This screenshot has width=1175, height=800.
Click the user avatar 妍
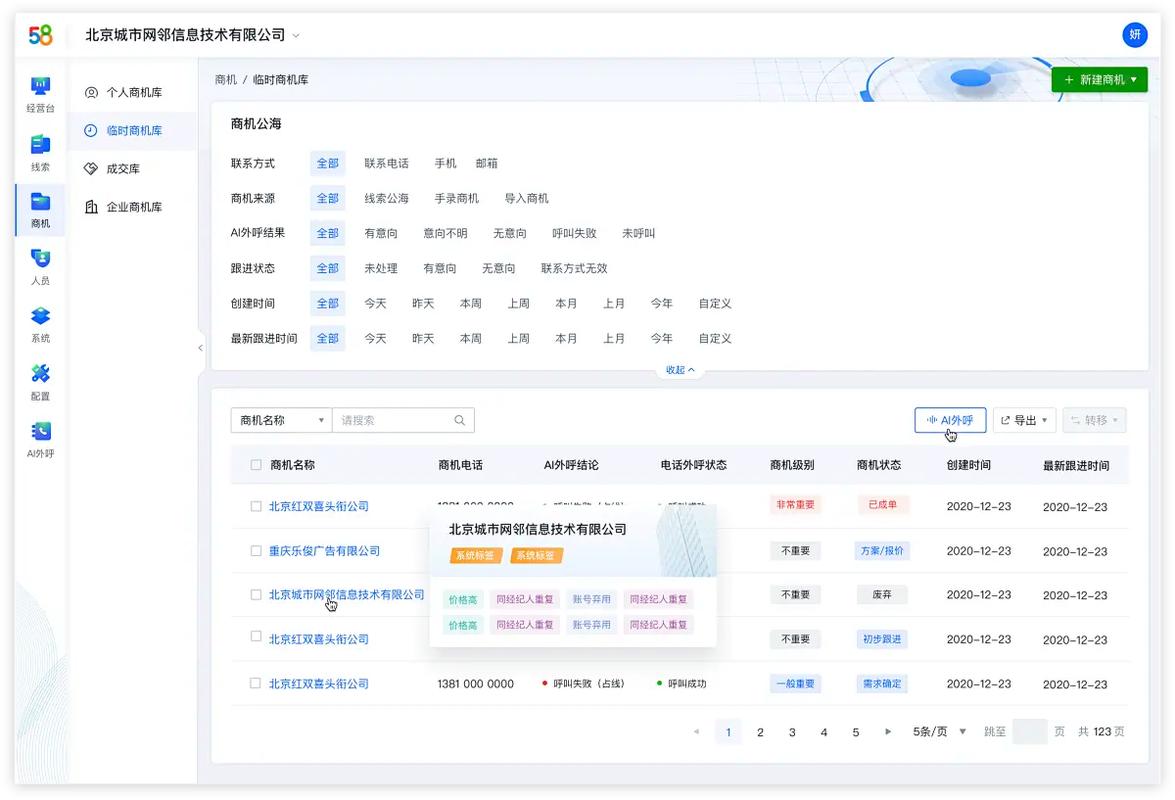[x=1135, y=34]
